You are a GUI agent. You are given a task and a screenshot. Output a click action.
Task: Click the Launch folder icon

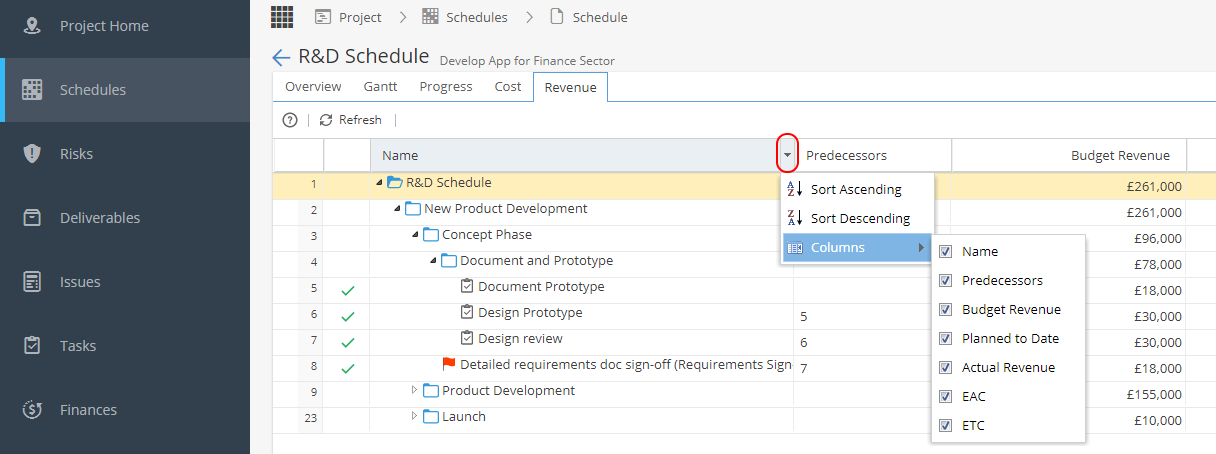431,416
